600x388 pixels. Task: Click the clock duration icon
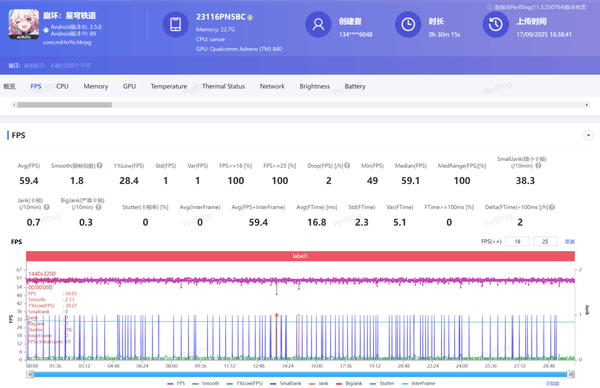[x=408, y=24]
